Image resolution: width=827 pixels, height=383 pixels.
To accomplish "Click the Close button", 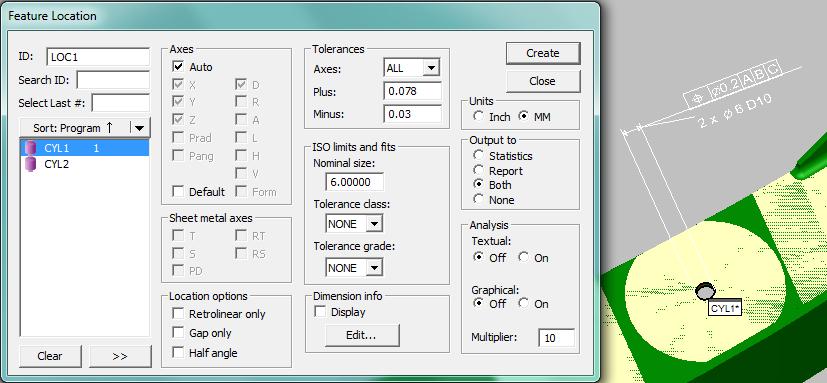I will pos(543,81).
